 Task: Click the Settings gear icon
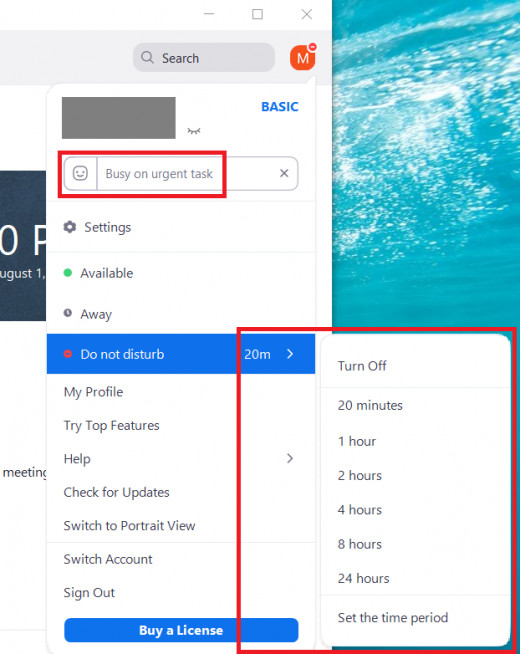point(70,227)
